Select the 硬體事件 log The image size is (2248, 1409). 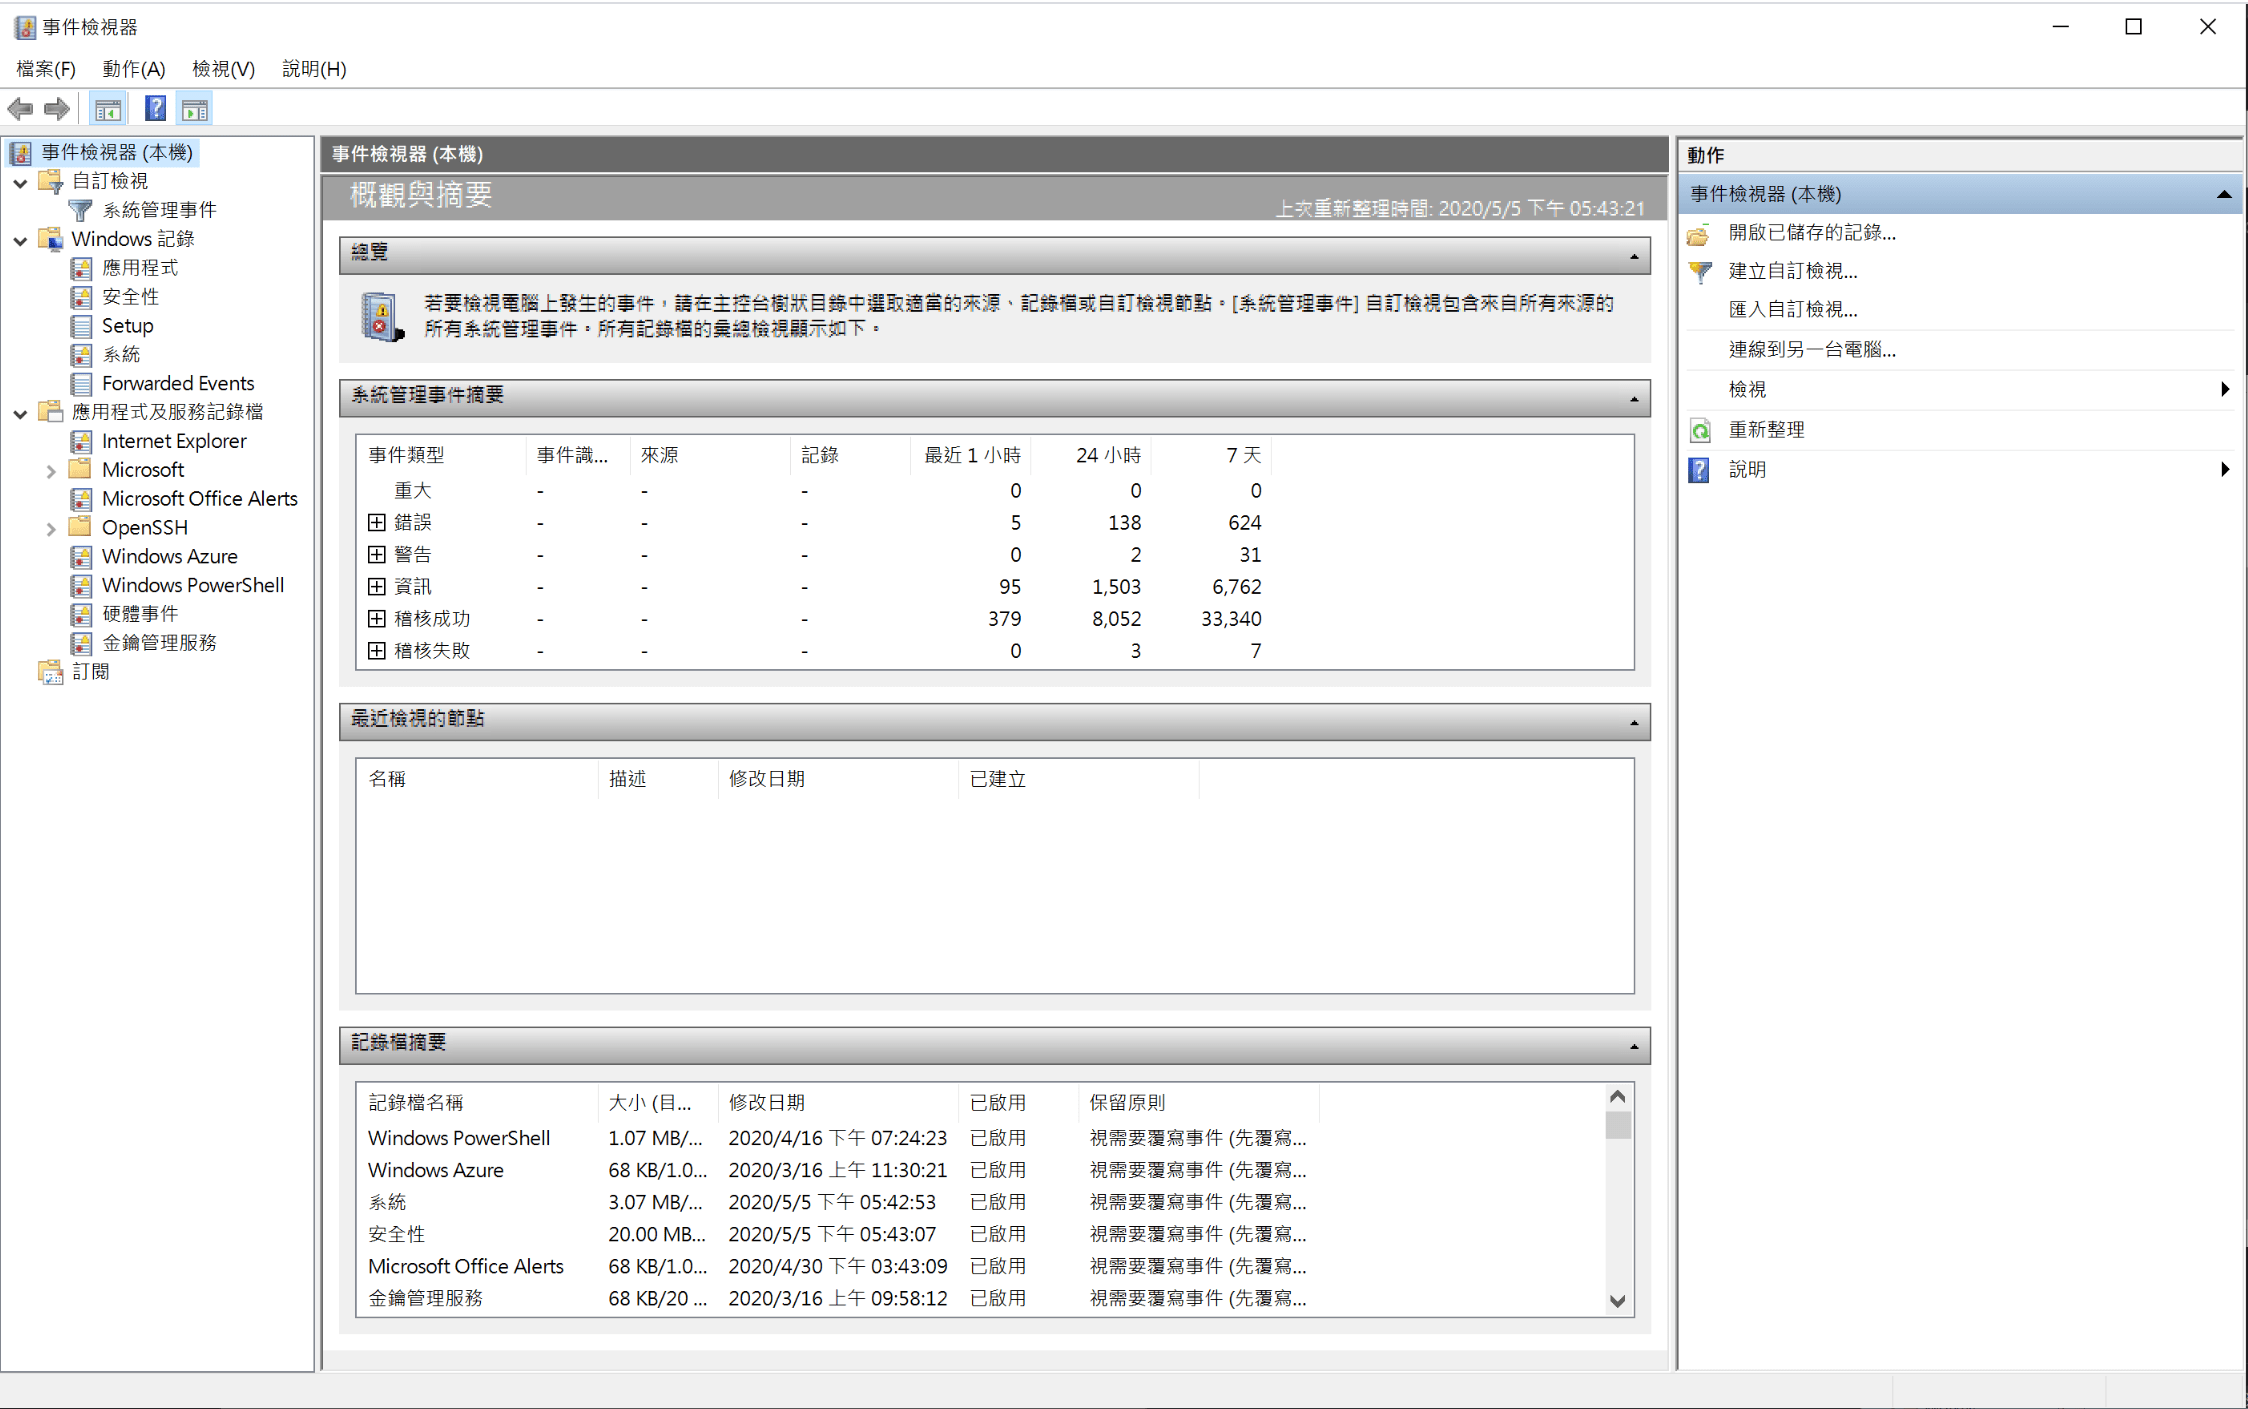140,613
